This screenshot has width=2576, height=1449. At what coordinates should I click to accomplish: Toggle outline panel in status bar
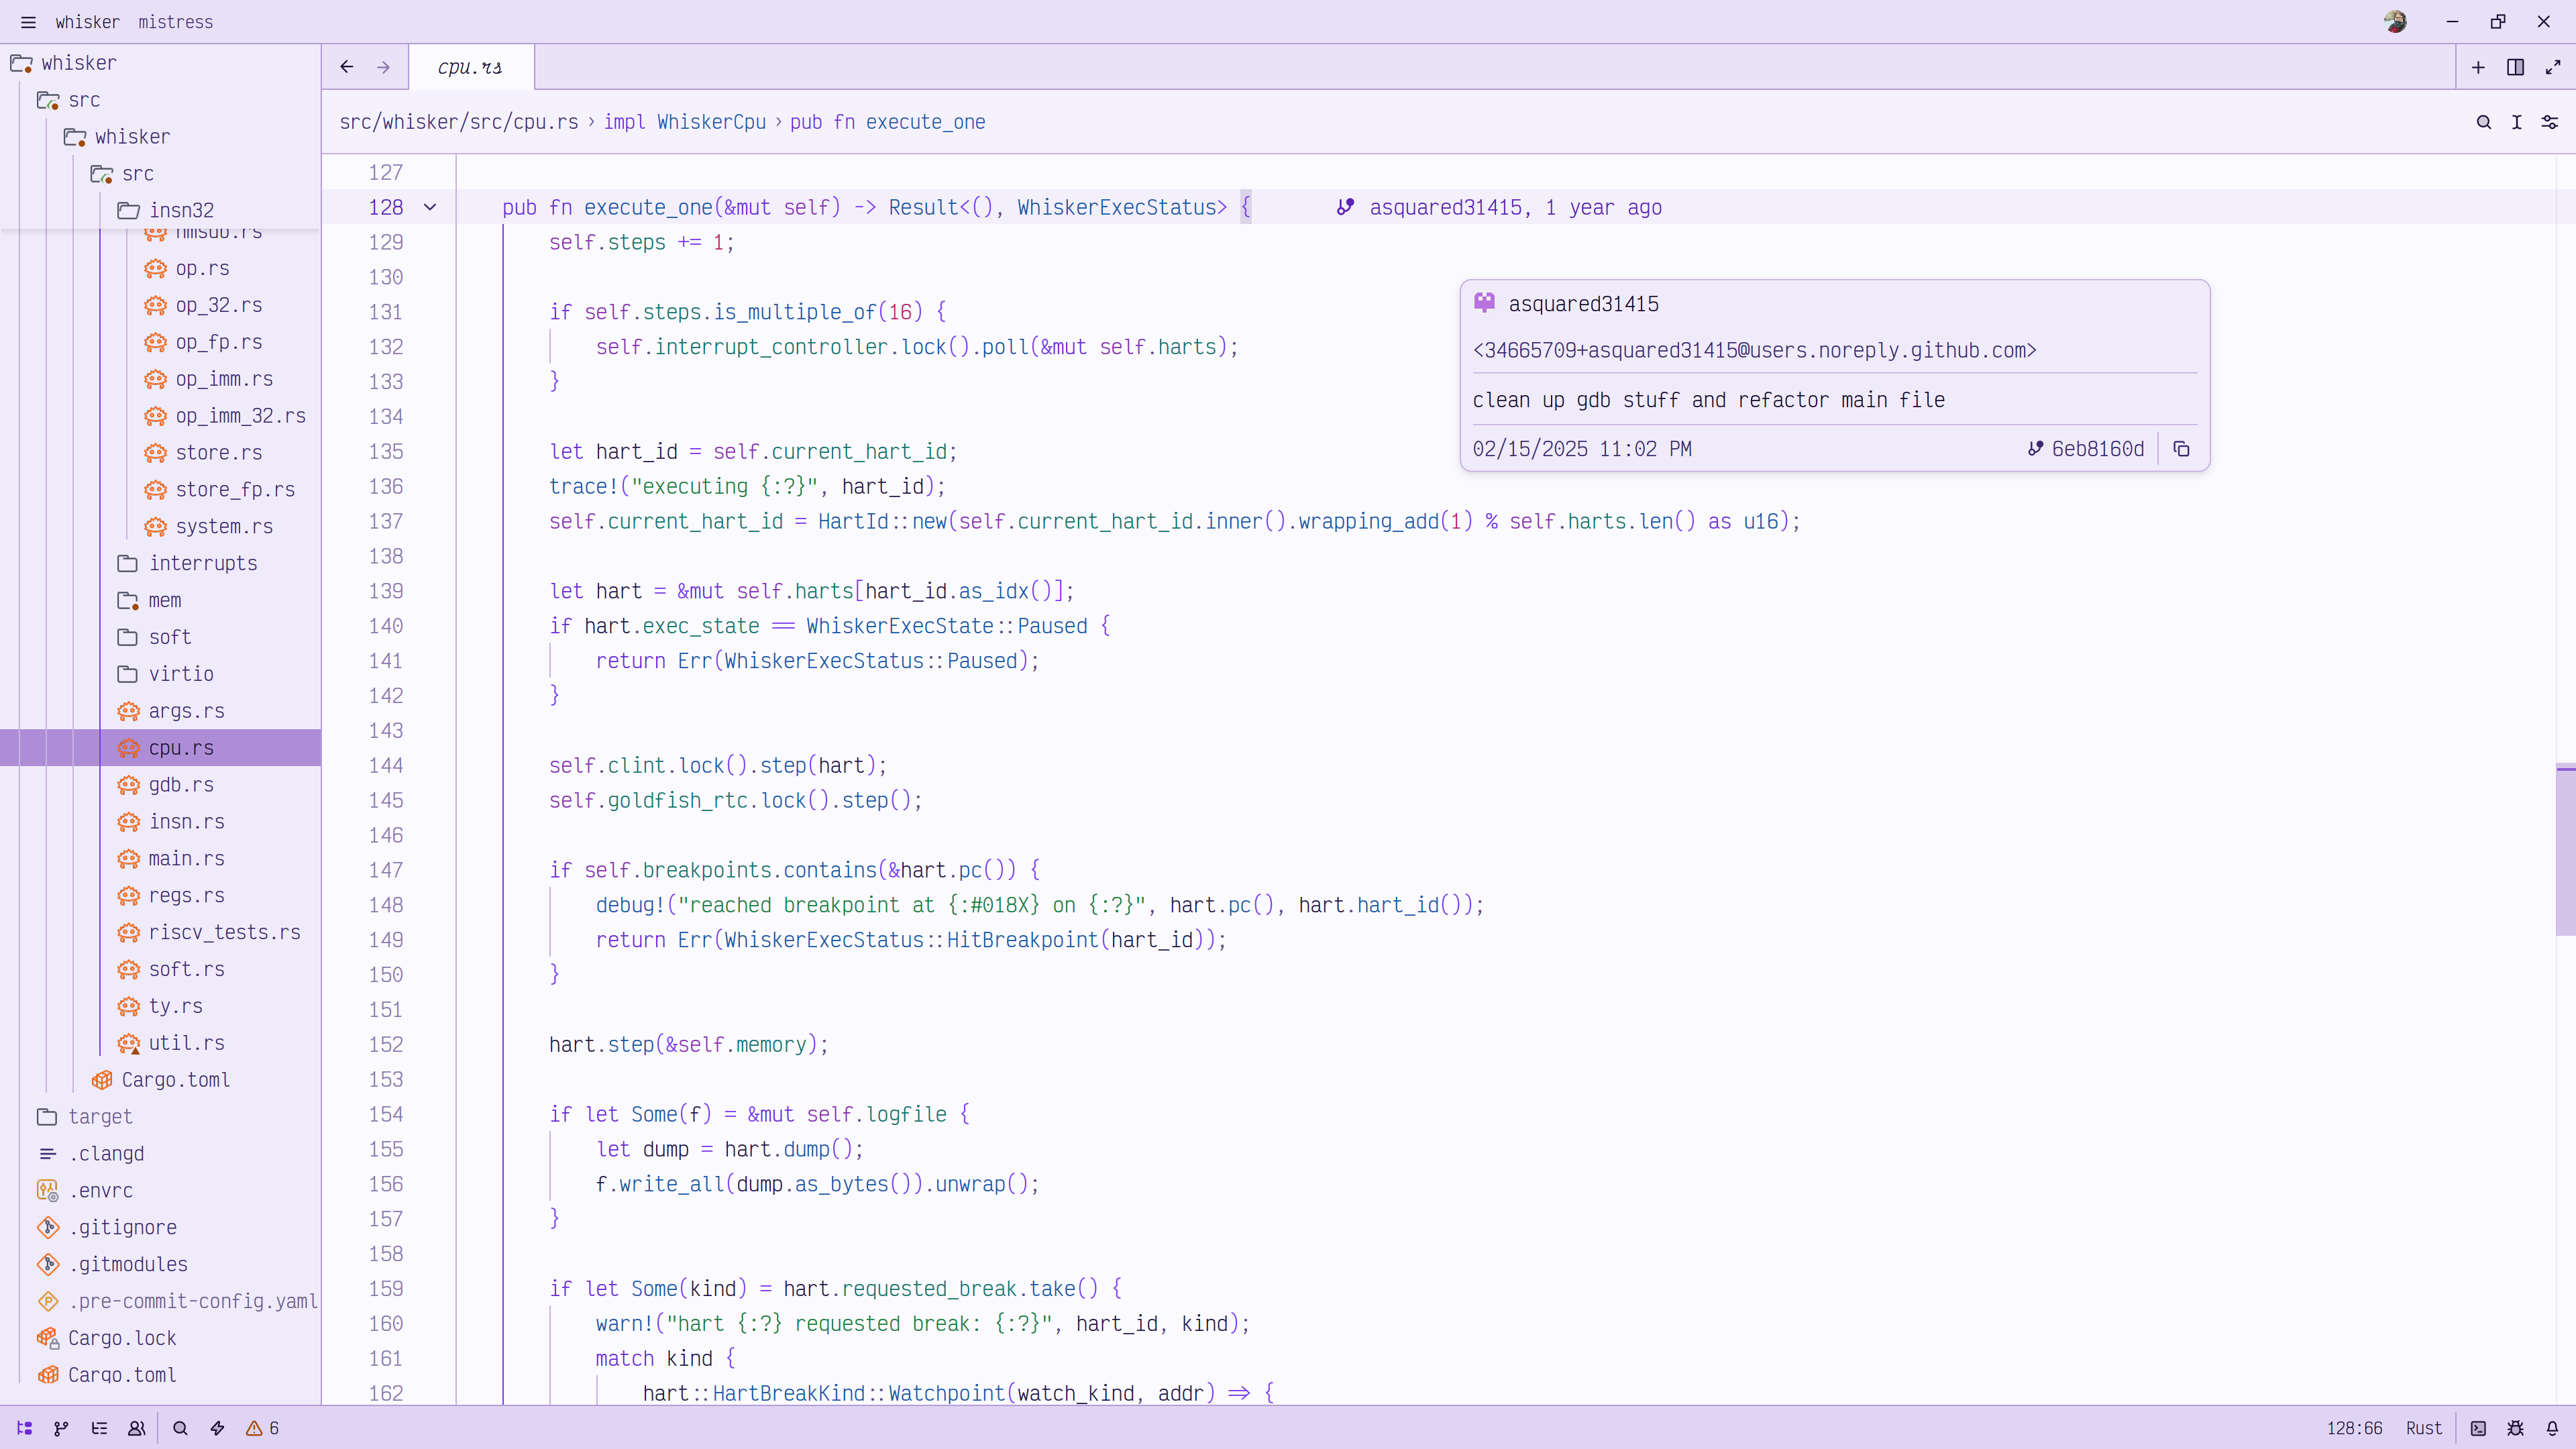coord(99,1428)
